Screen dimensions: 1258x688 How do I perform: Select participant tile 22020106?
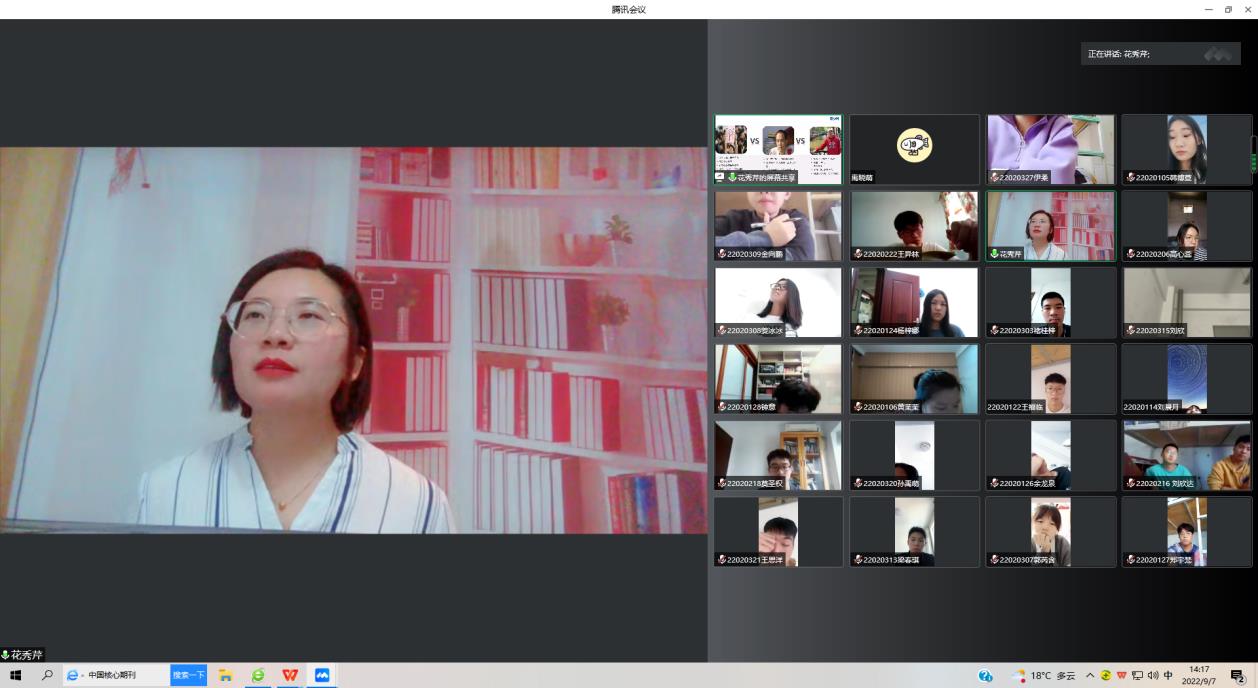[x=915, y=379]
